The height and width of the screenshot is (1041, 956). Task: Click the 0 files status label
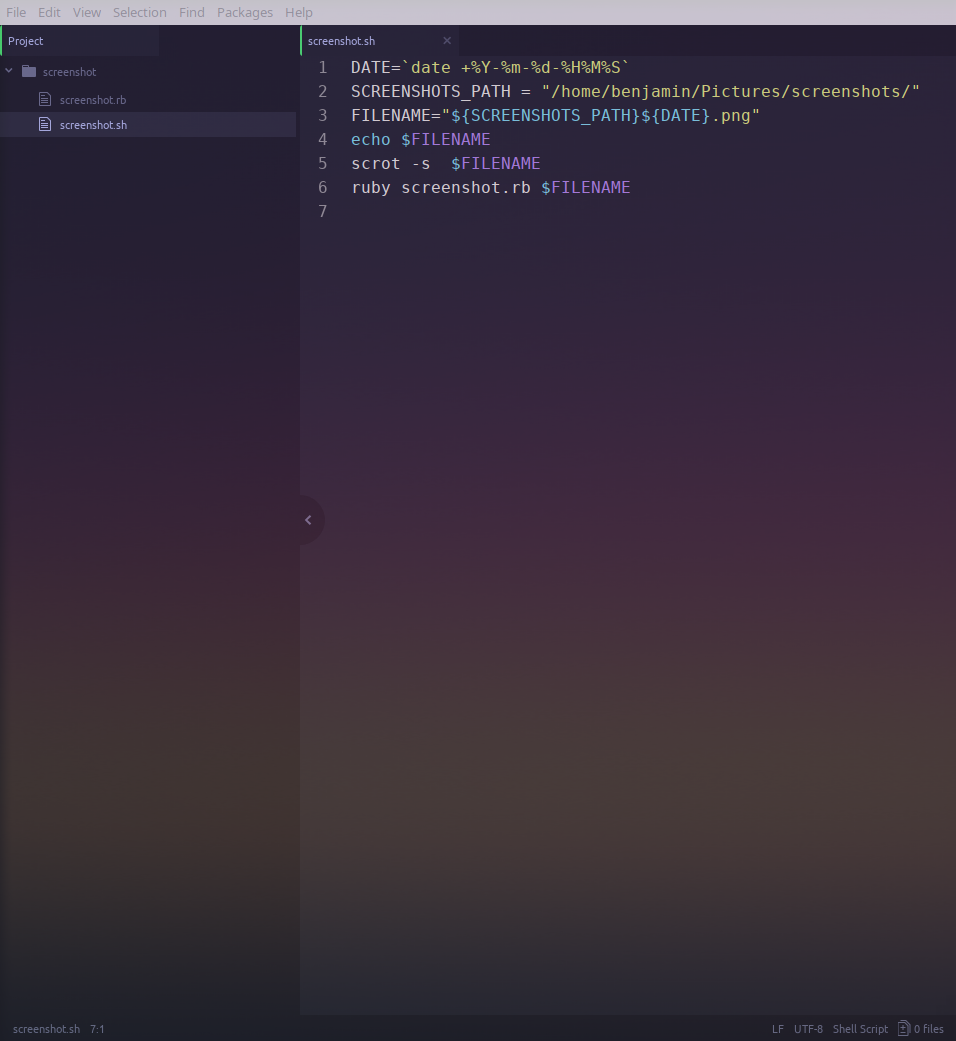(x=929, y=1029)
